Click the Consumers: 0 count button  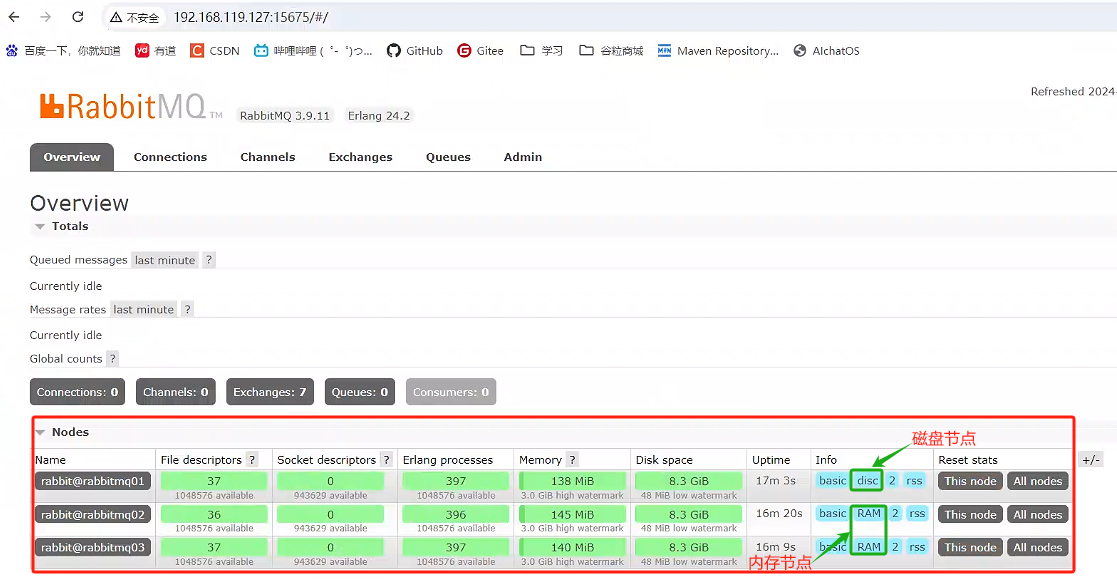[x=451, y=392]
